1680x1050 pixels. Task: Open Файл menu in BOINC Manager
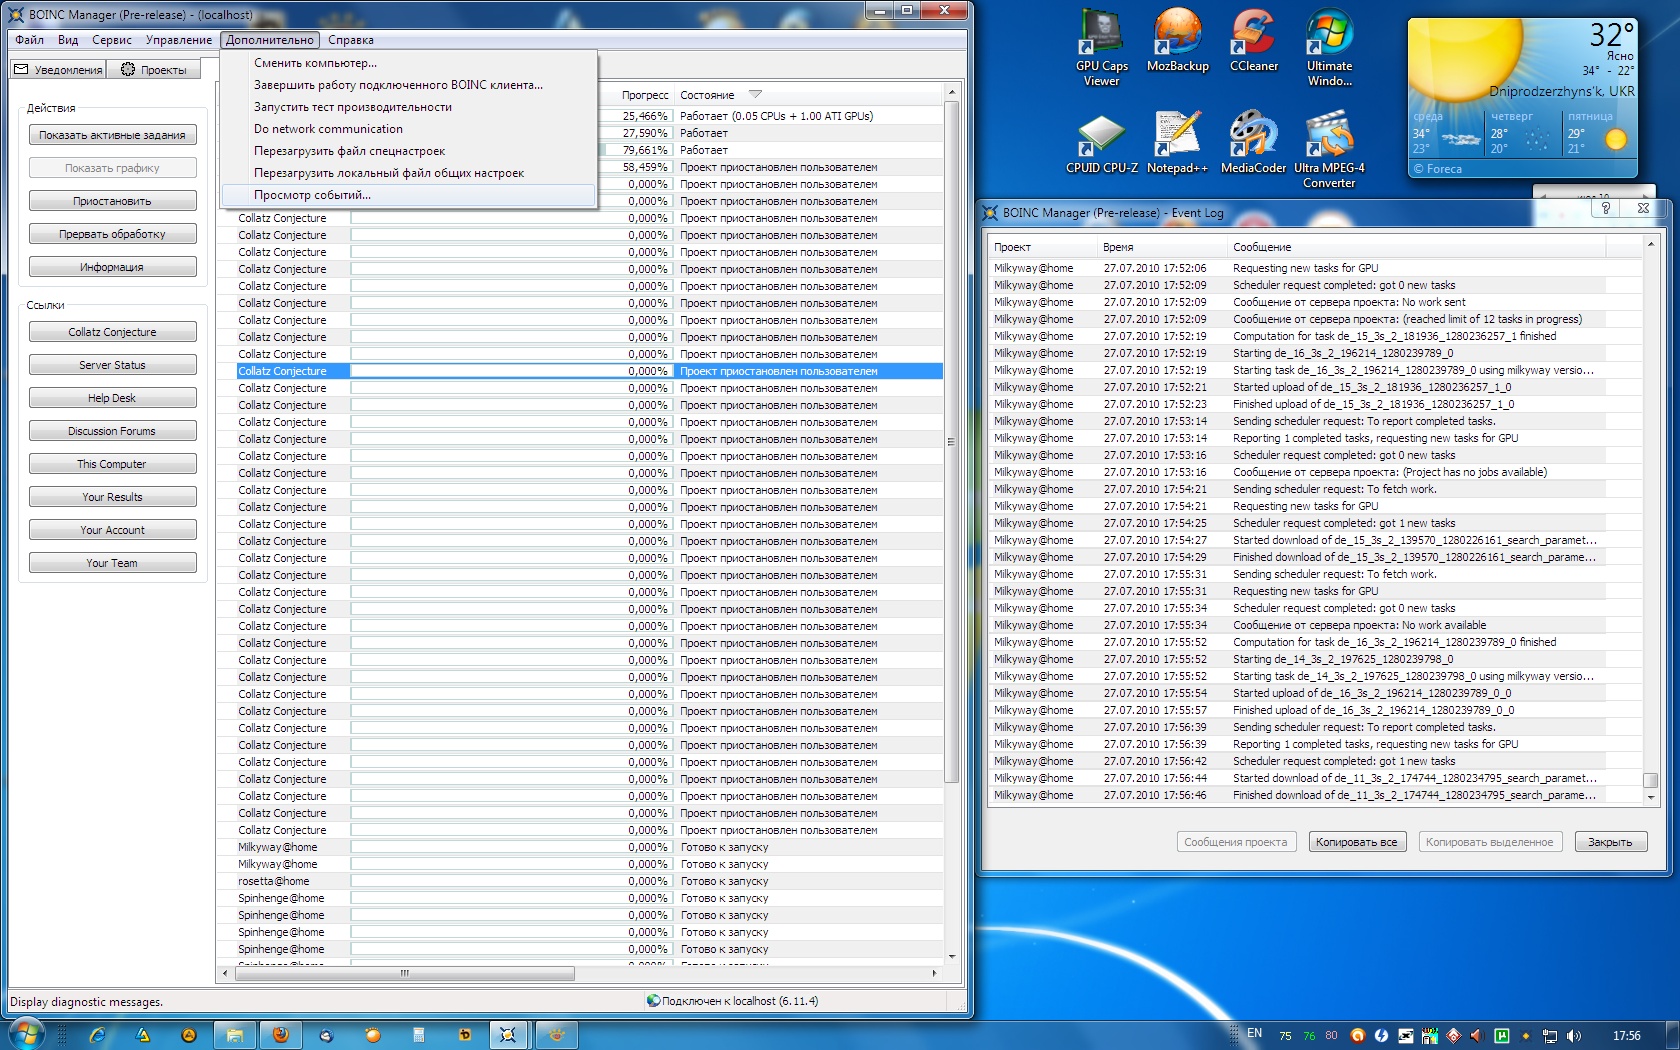click(x=29, y=40)
